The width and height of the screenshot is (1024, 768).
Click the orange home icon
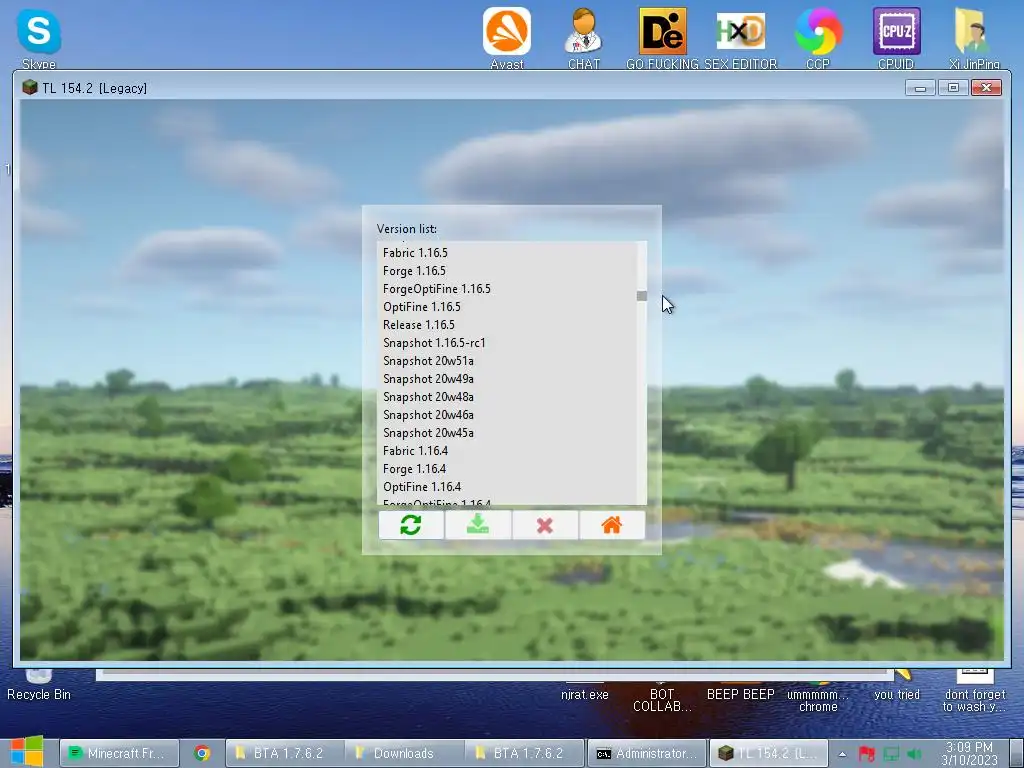pyautogui.click(x=612, y=525)
